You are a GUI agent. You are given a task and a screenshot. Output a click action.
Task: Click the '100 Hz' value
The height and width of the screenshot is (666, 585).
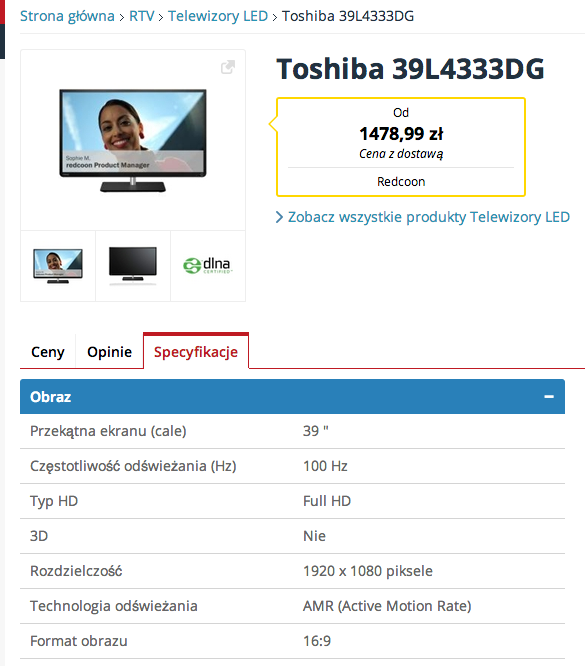[x=325, y=466]
